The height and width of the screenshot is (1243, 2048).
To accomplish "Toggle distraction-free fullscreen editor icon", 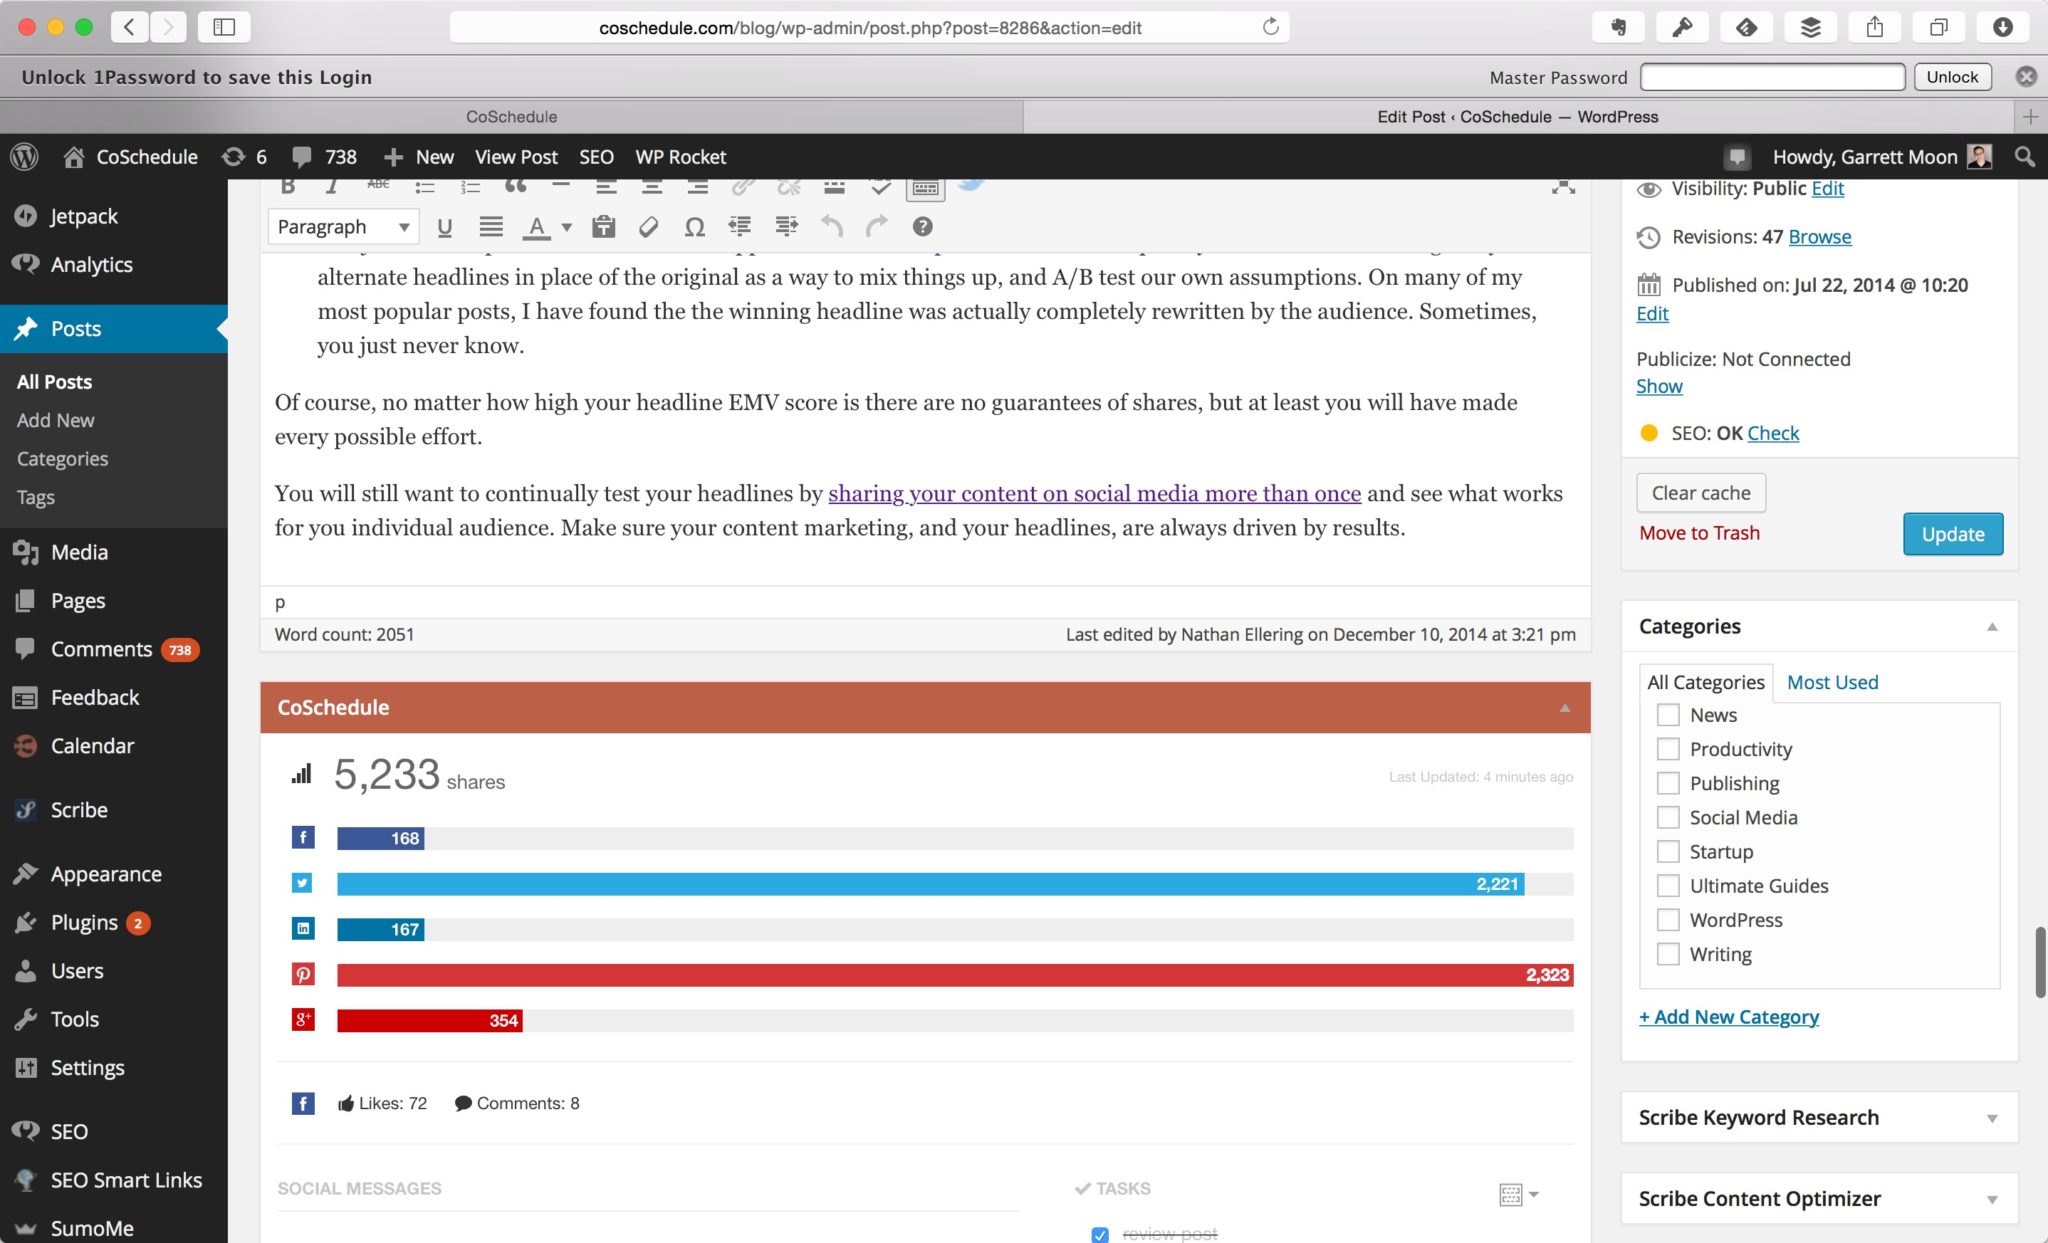I will click(1563, 186).
